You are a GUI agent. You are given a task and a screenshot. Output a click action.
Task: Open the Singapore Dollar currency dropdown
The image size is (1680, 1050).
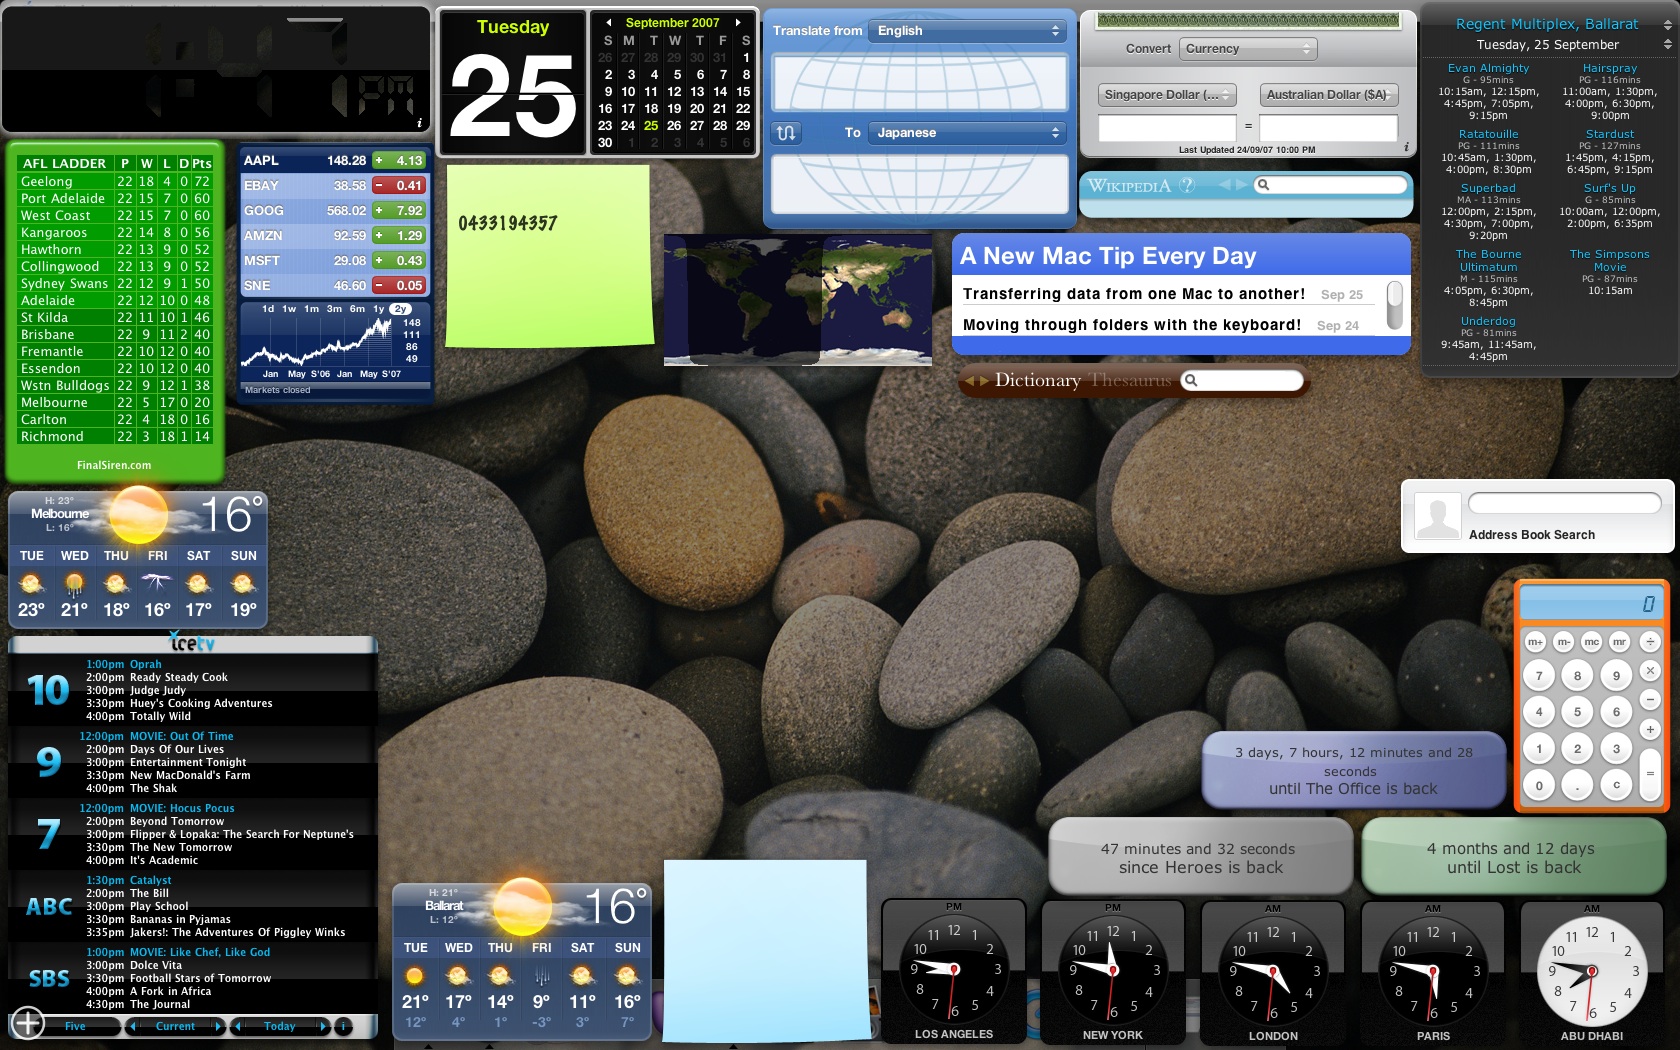coord(1168,94)
